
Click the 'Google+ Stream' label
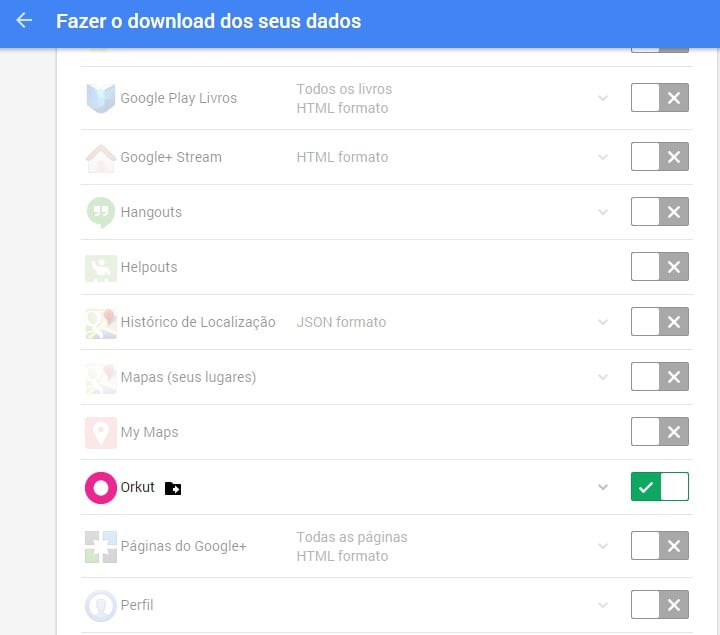point(171,157)
